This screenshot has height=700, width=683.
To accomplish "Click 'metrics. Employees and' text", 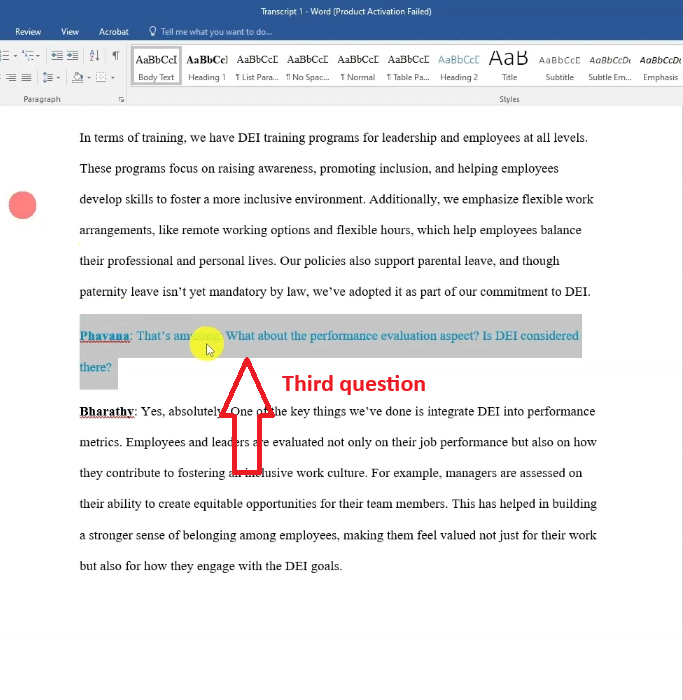I will [144, 442].
